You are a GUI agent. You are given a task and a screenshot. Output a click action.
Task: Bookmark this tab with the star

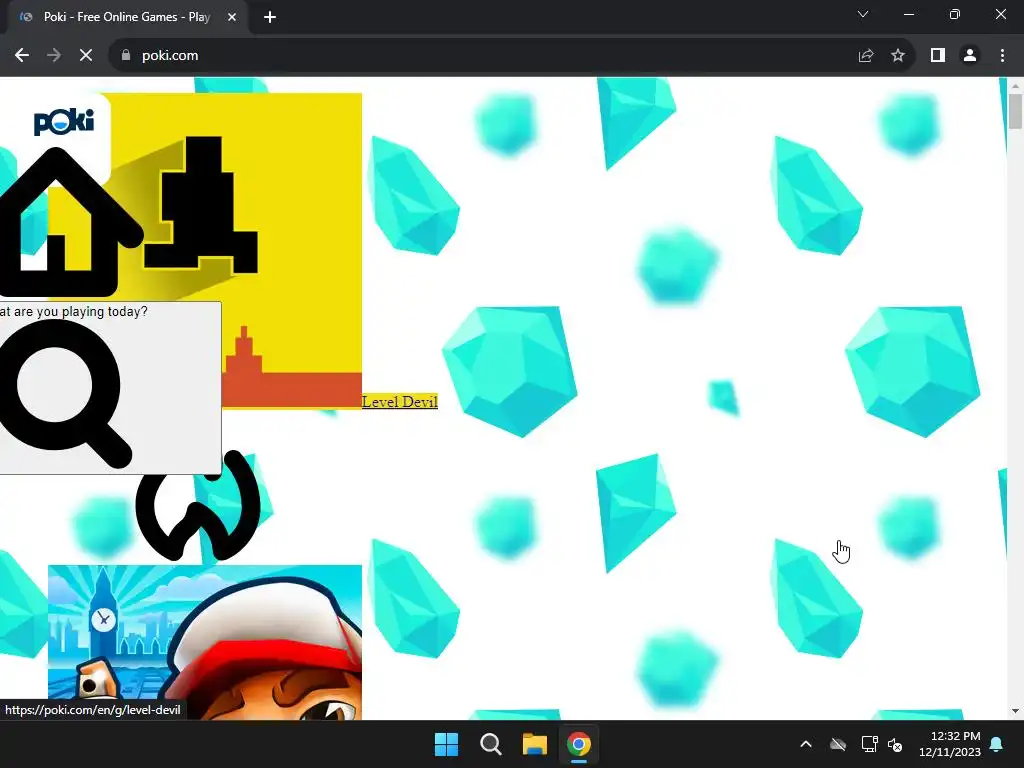point(898,56)
